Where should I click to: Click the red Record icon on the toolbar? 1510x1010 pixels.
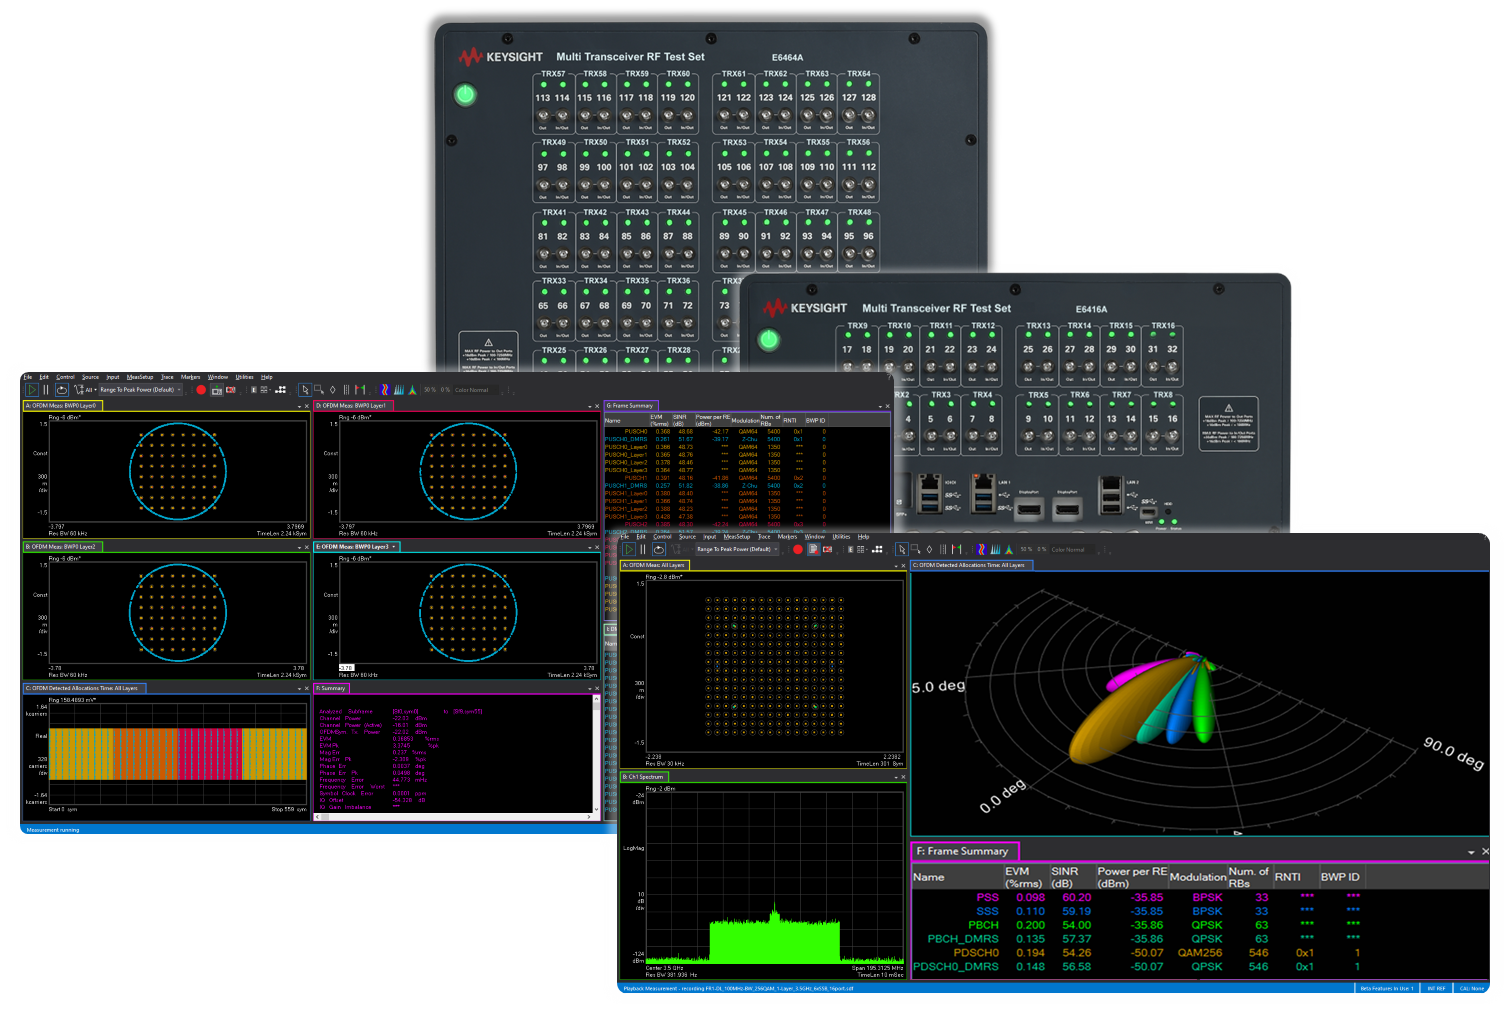(x=798, y=550)
